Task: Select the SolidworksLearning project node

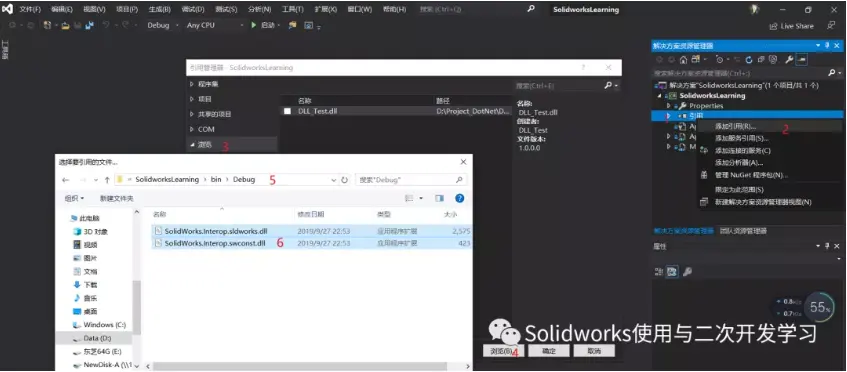Action: [712, 96]
